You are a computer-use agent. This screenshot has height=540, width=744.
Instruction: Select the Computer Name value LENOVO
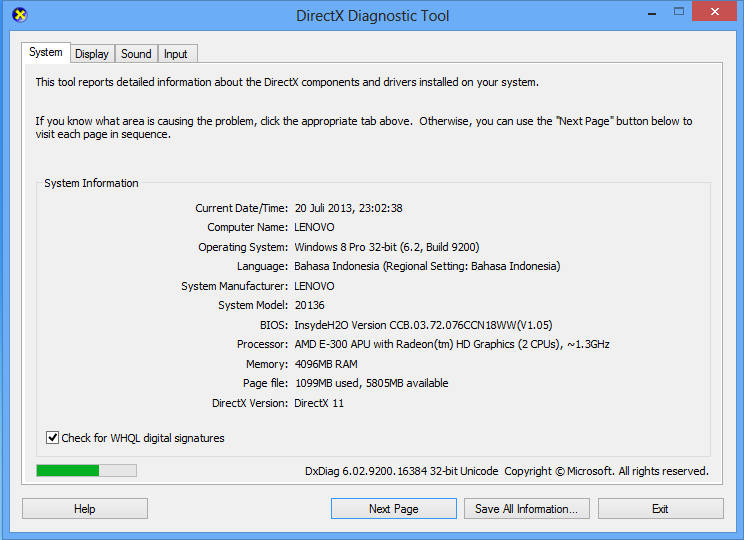pos(314,227)
